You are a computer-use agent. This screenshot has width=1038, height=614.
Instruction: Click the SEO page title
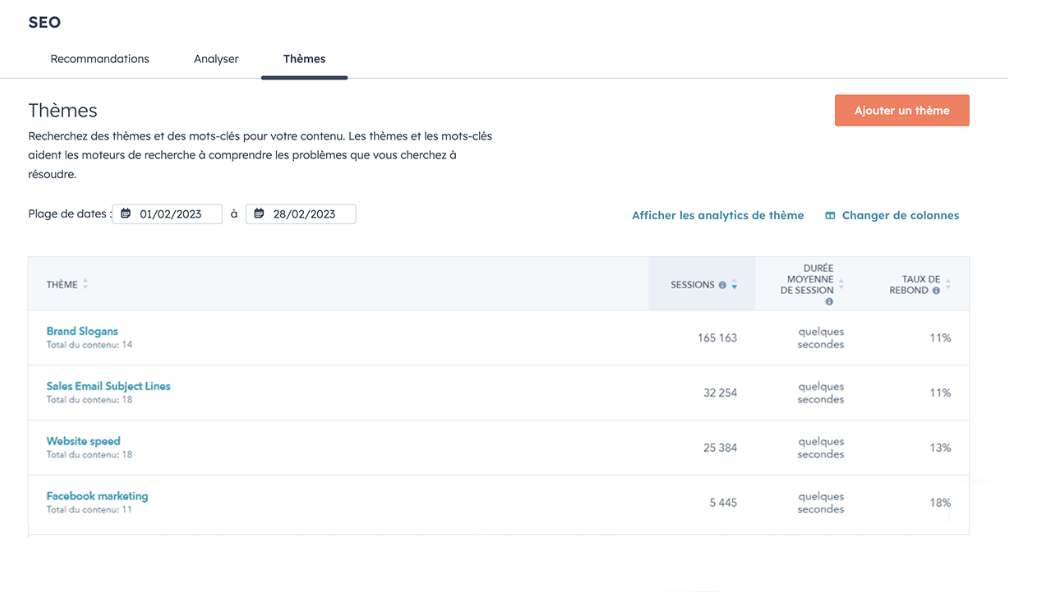[x=44, y=22]
